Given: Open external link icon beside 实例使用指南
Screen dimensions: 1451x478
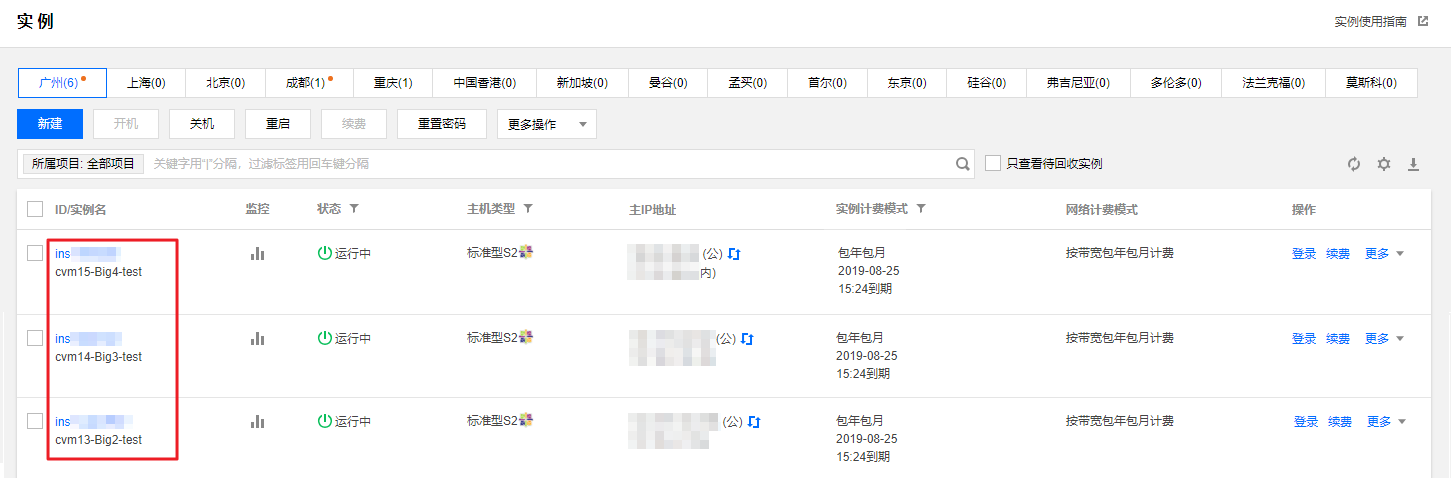Looking at the screenshot, I should [x=1423, y=21].
